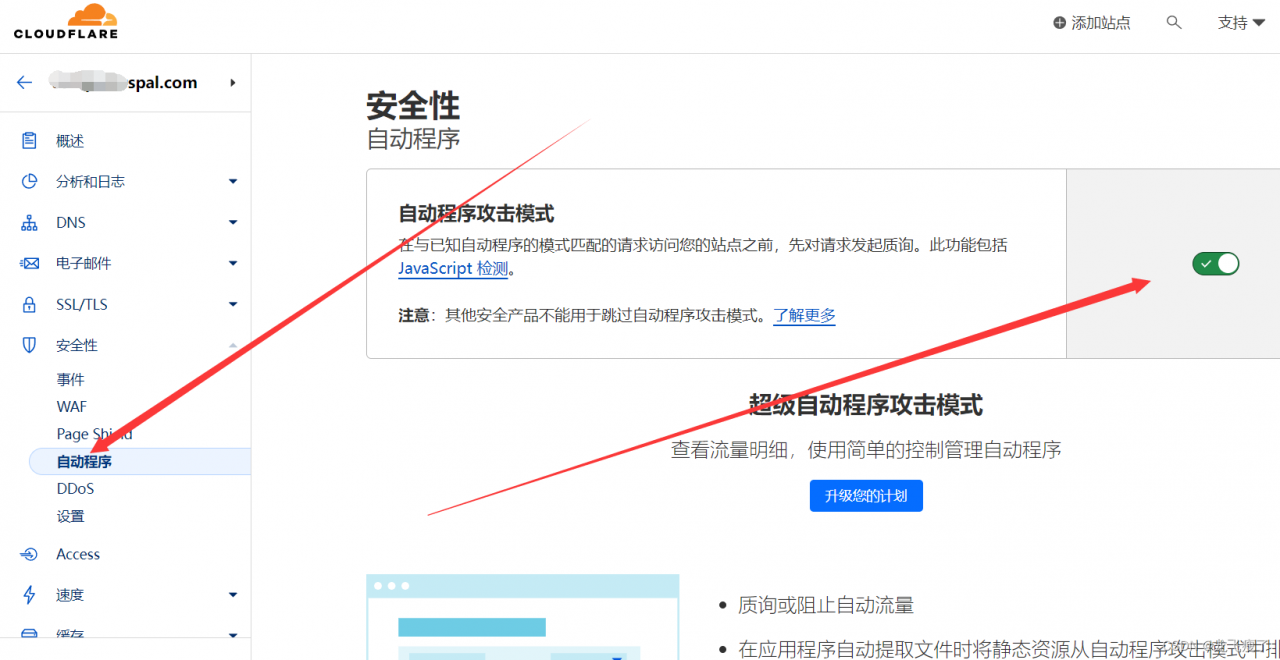
Task: Disable the 自动程序攻击模式 toggle switch
Action: coord(1215,263)
